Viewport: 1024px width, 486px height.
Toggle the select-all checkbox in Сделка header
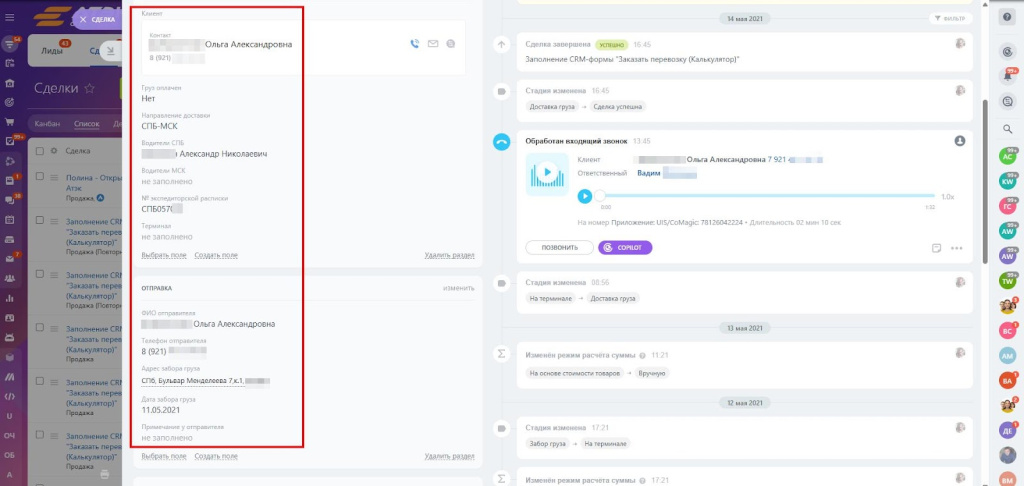point(40,151)
